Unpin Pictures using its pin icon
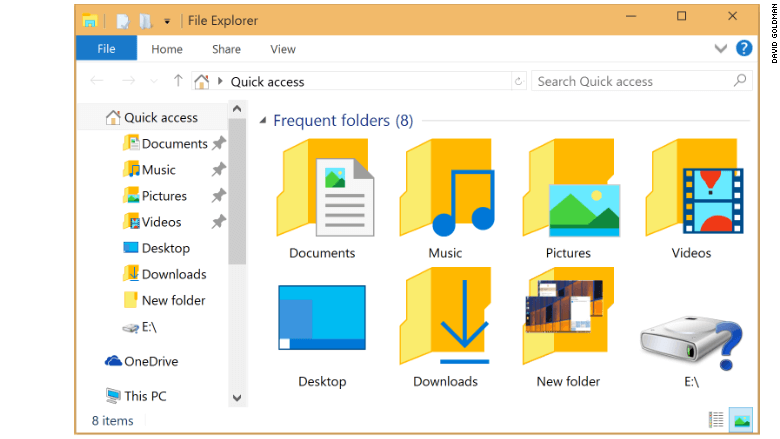Image resolution: width=780 pixels, height=439 pixels. point(218,196)
